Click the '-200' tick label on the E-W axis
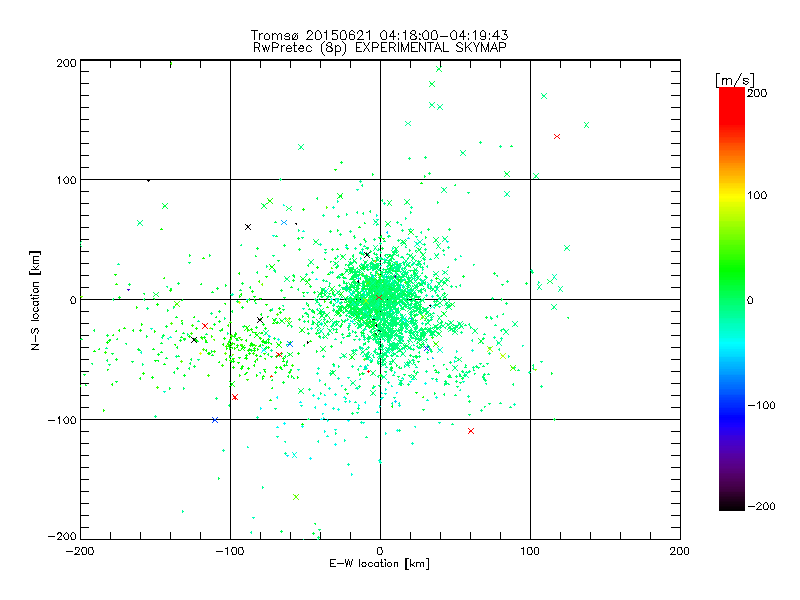The image size is (800, 600). (x=80, y=551)
